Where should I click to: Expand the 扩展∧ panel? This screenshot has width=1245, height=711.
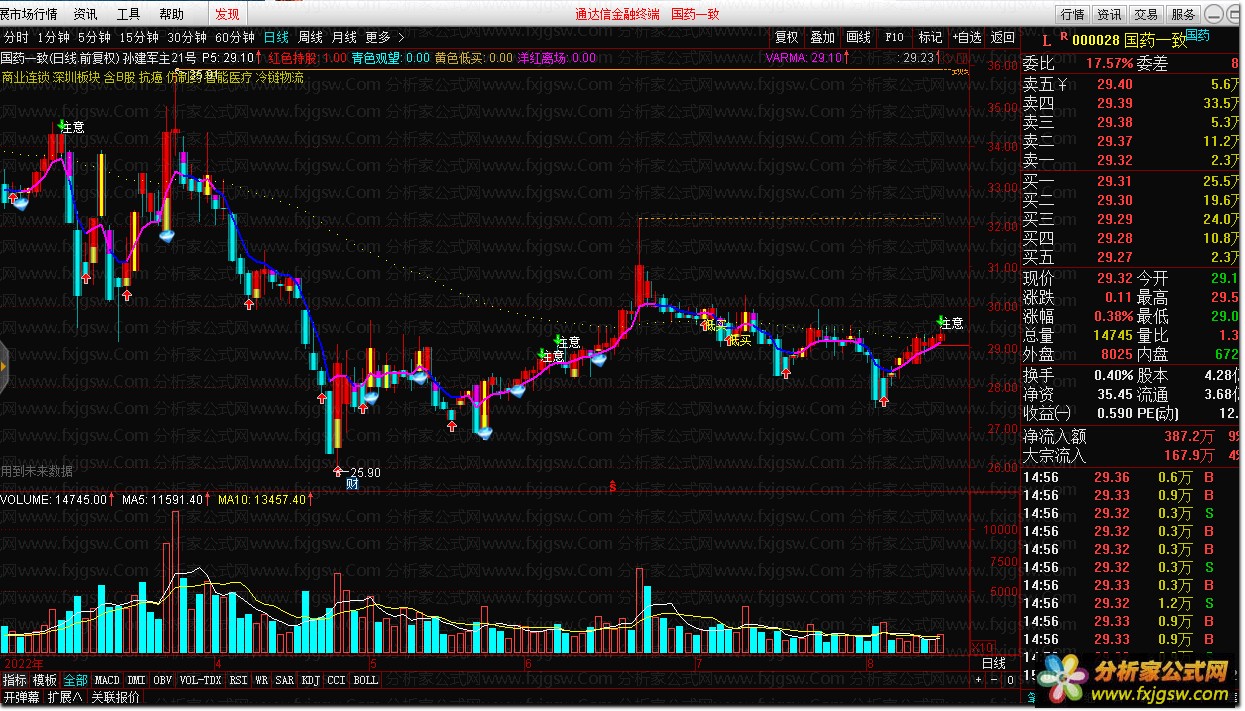[65, 696]
